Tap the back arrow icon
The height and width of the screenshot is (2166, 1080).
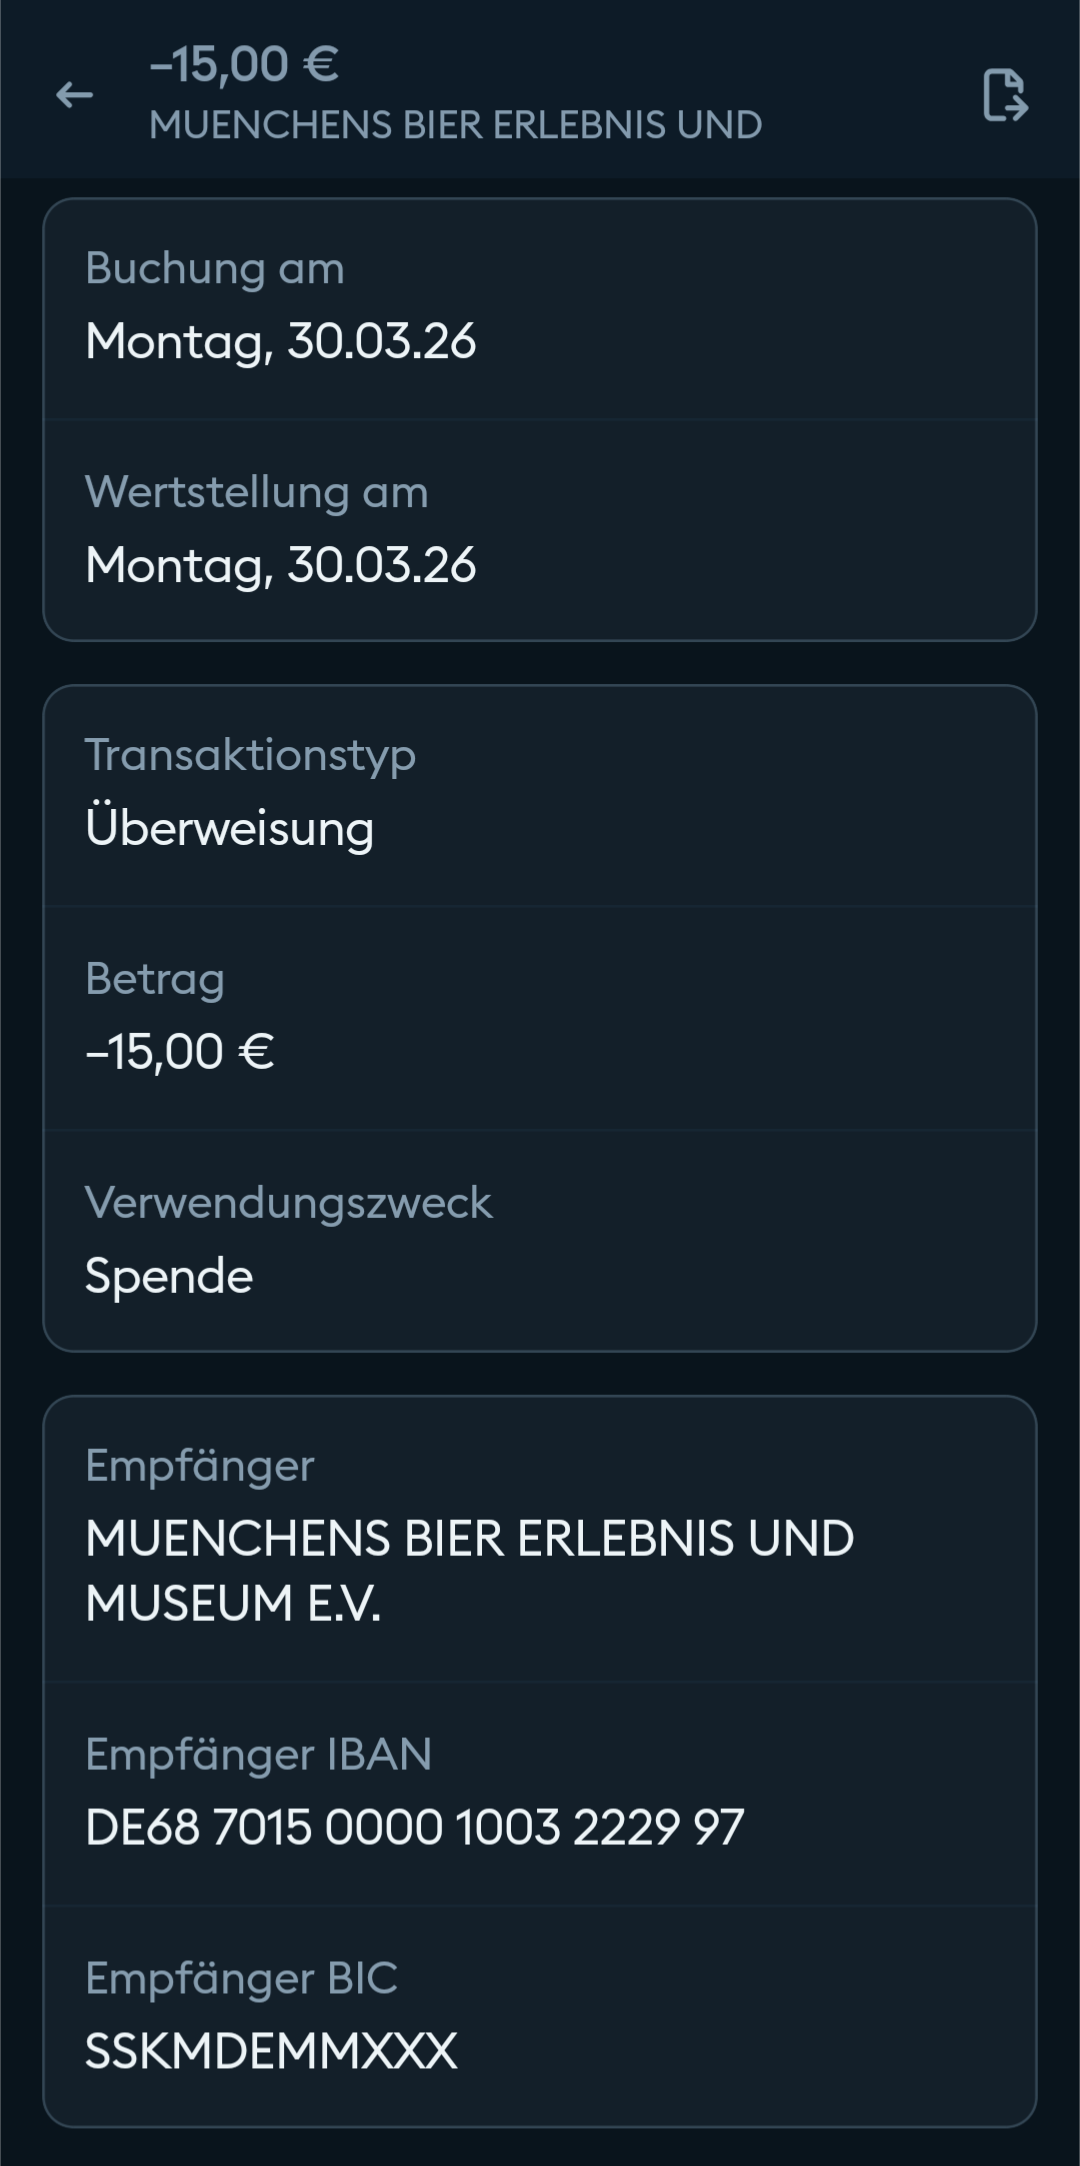point(74,95)
